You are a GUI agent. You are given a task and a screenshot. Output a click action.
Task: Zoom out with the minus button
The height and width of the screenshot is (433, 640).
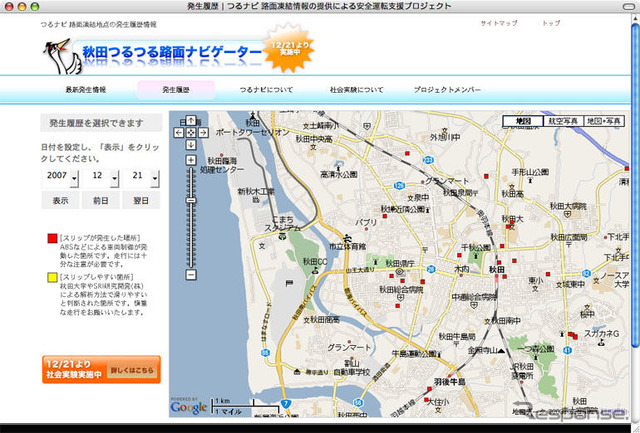(191, 275)
